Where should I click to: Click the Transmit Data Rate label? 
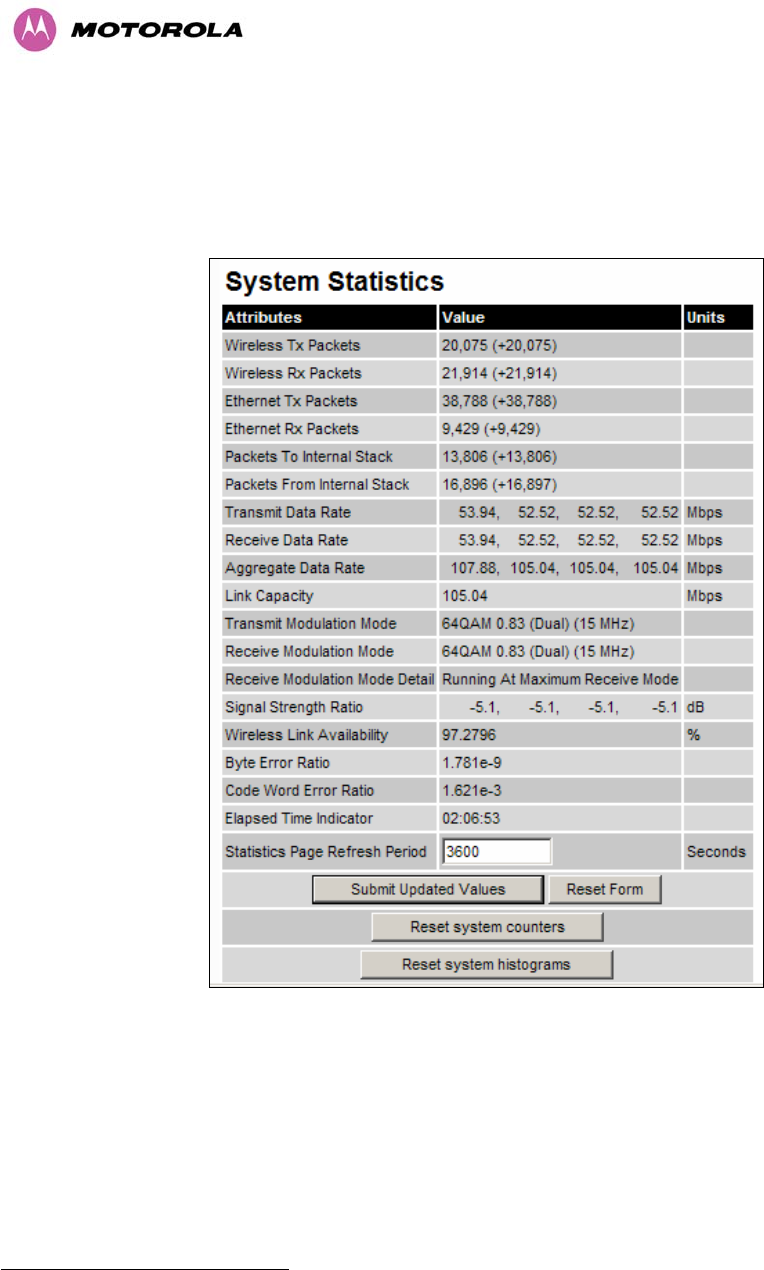288,513
